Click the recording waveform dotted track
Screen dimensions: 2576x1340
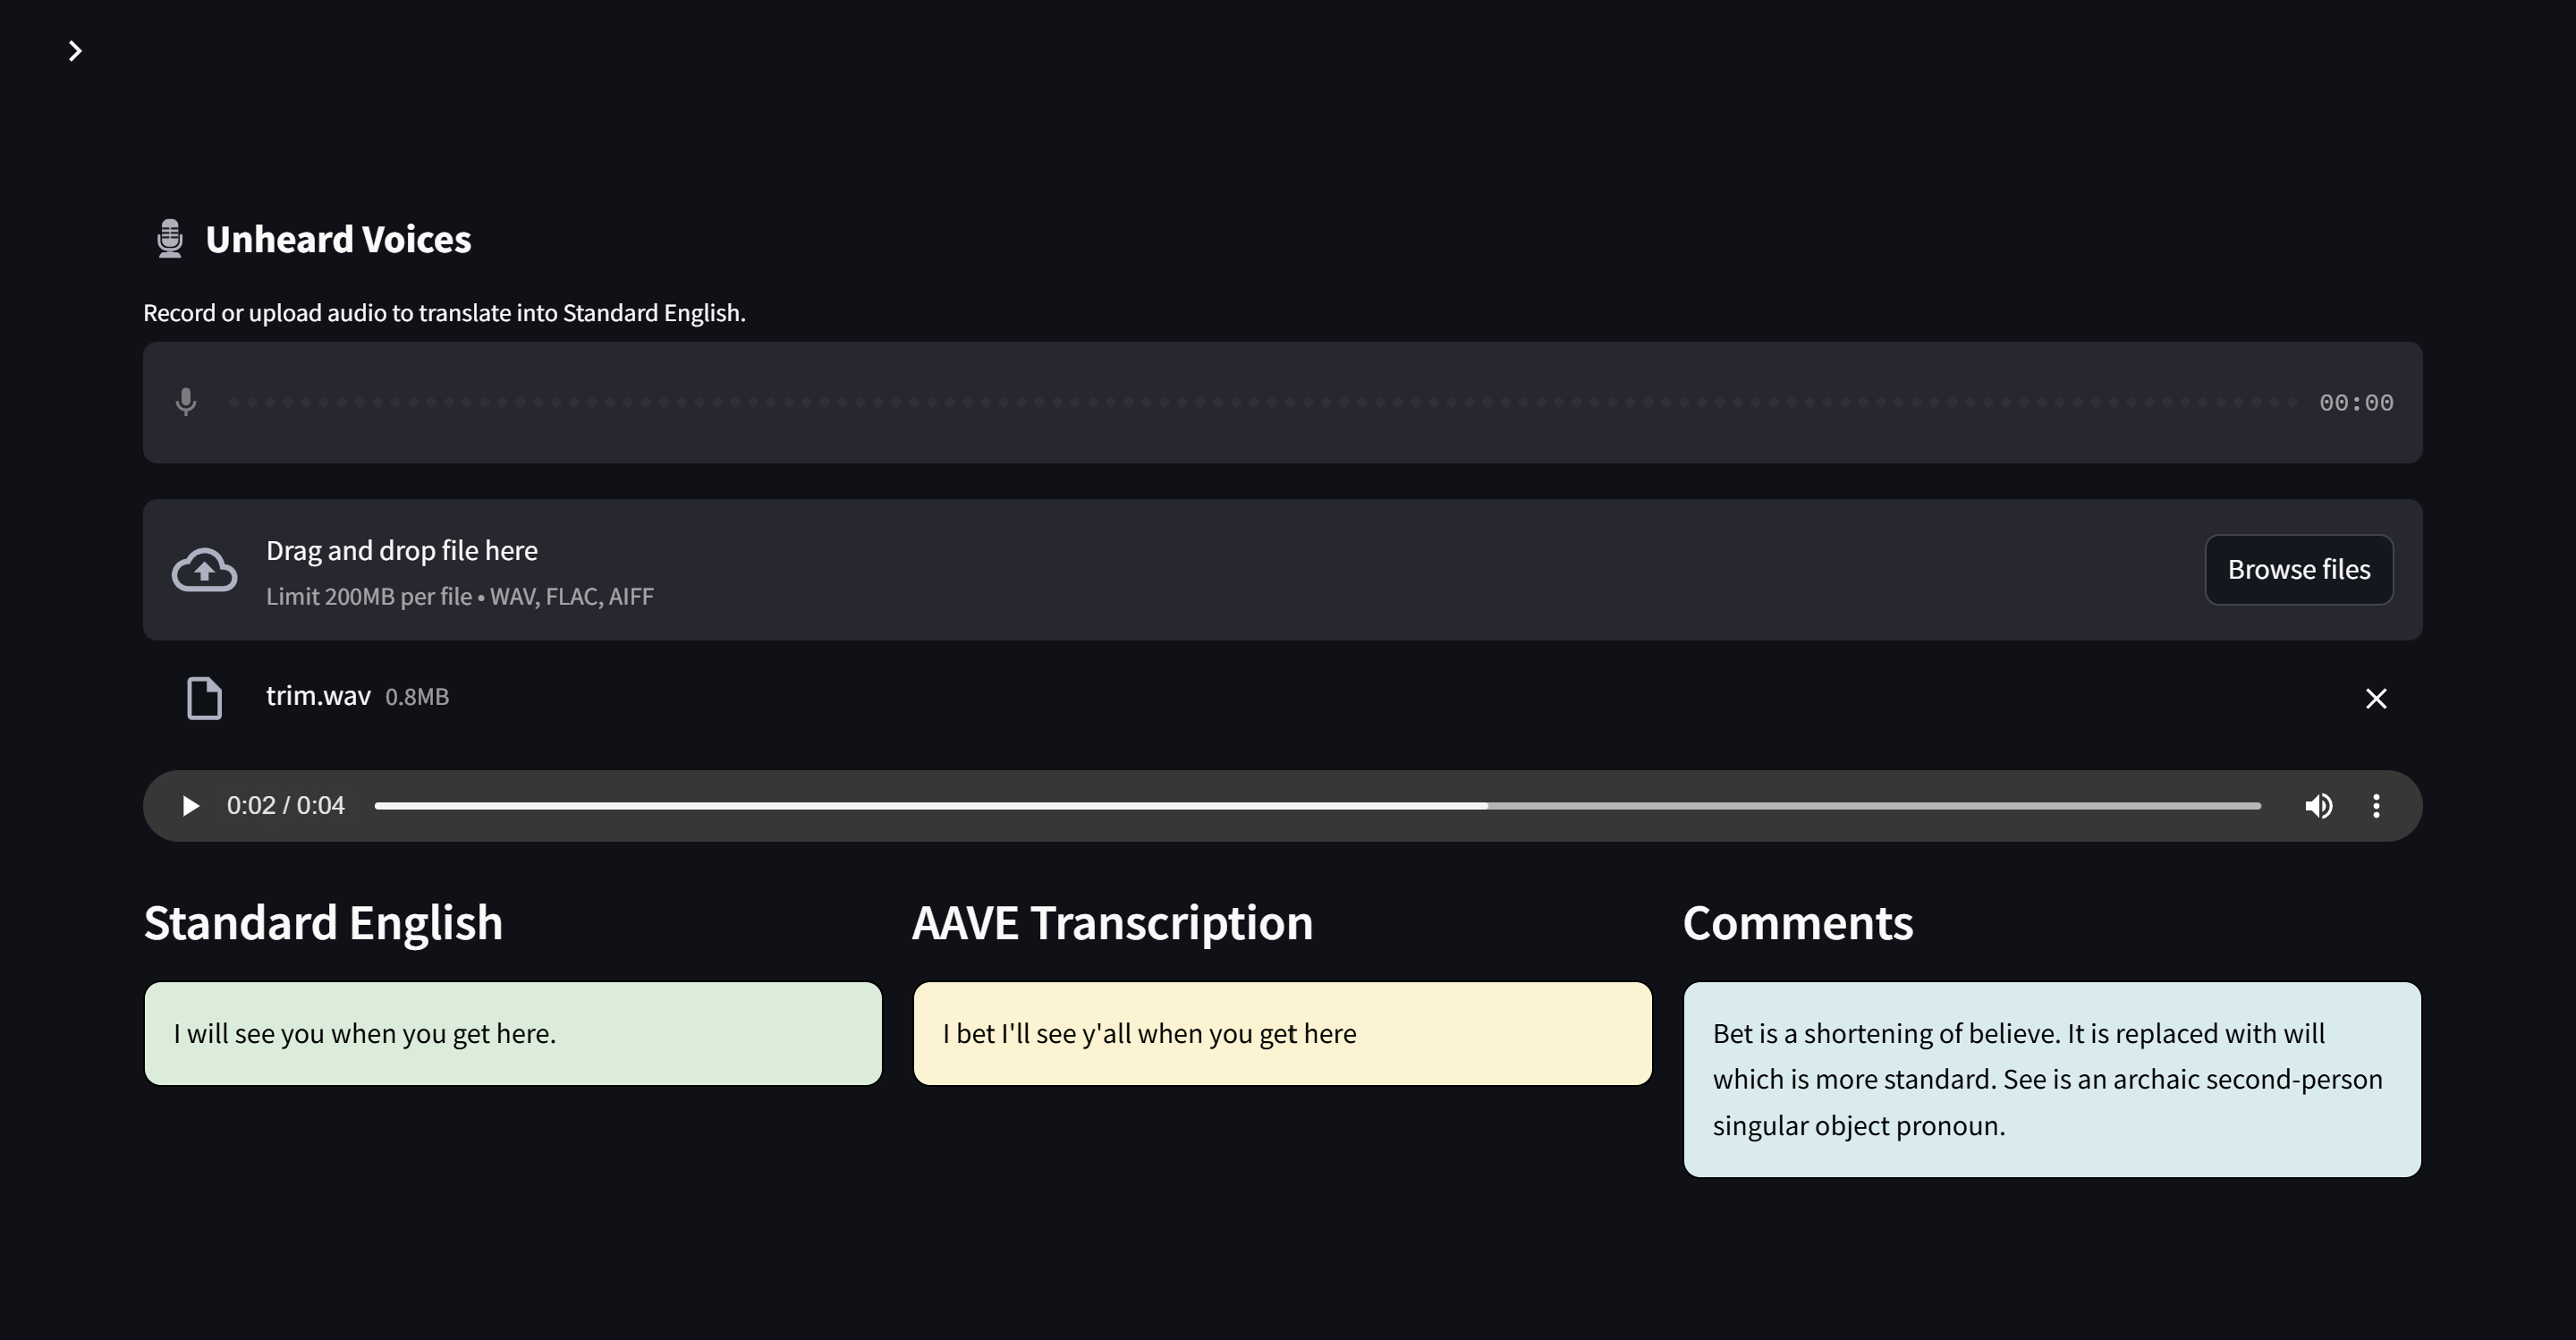(x=1263, y=402)
